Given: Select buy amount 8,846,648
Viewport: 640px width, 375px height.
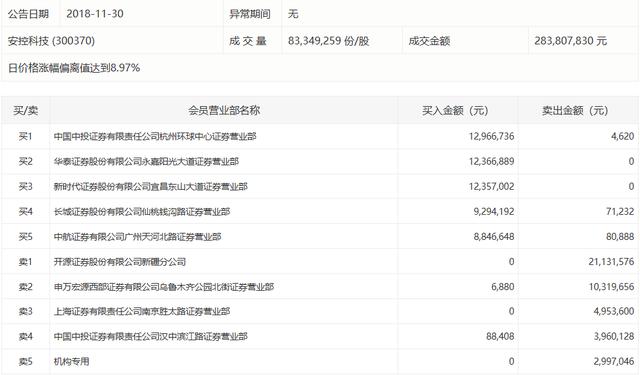Looking at the screenshot, I should (x=494, y=237).
